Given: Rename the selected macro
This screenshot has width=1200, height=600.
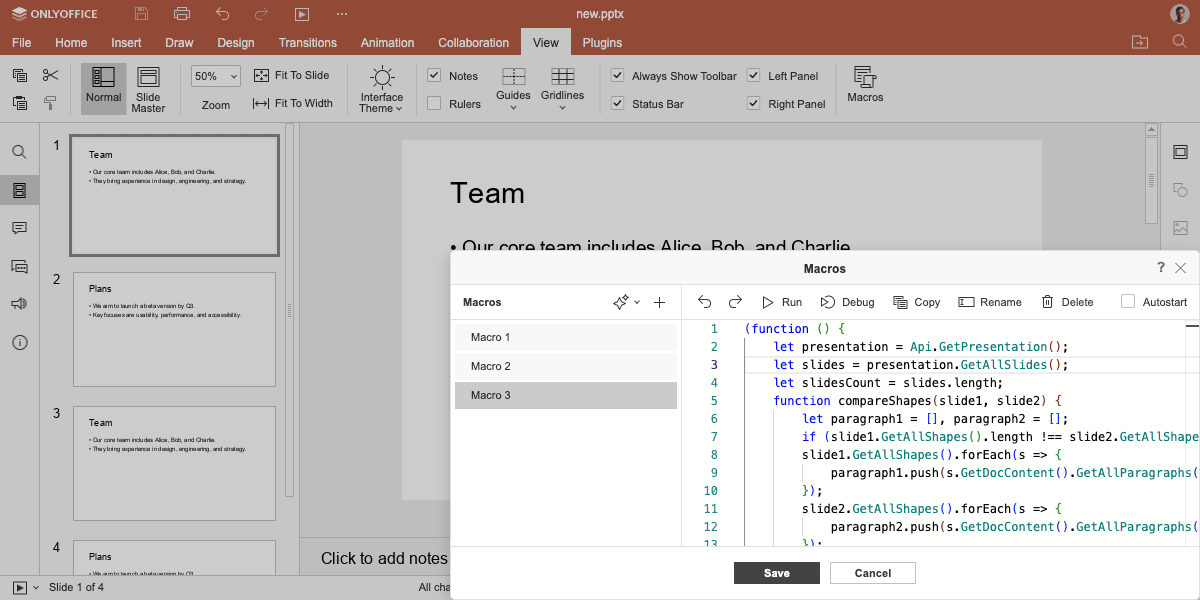Looking at the screenshot, I should coord(990,302).
